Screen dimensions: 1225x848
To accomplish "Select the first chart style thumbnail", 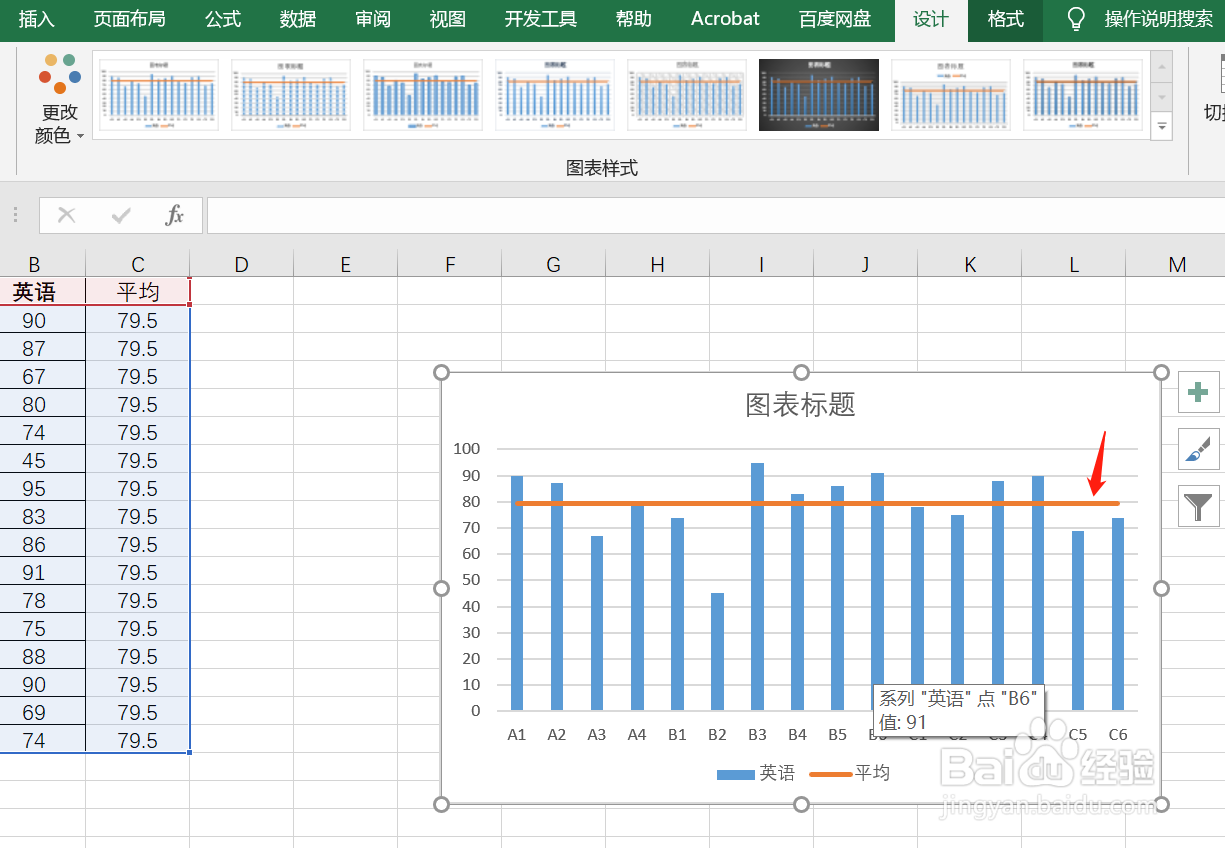I will coord(157,94).
